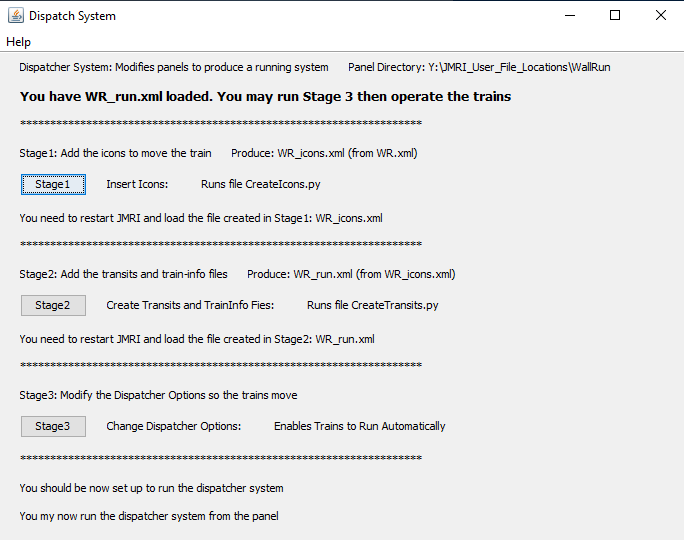Click the bold WR_run.xml loaded message
The image size is (684, 540).
[x=265, y=97]
